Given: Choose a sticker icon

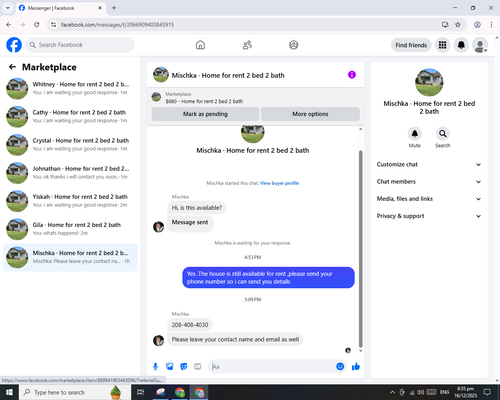Looking at the screenshot, I should 184,367.
